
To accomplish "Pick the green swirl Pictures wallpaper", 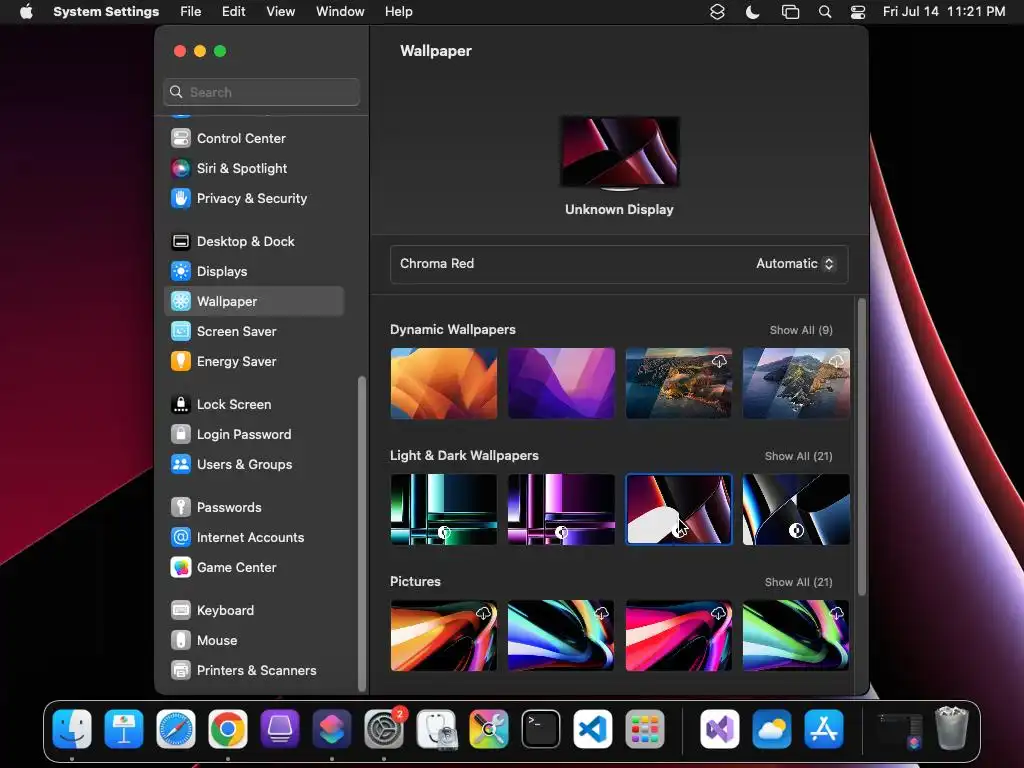I will point(796,635).
